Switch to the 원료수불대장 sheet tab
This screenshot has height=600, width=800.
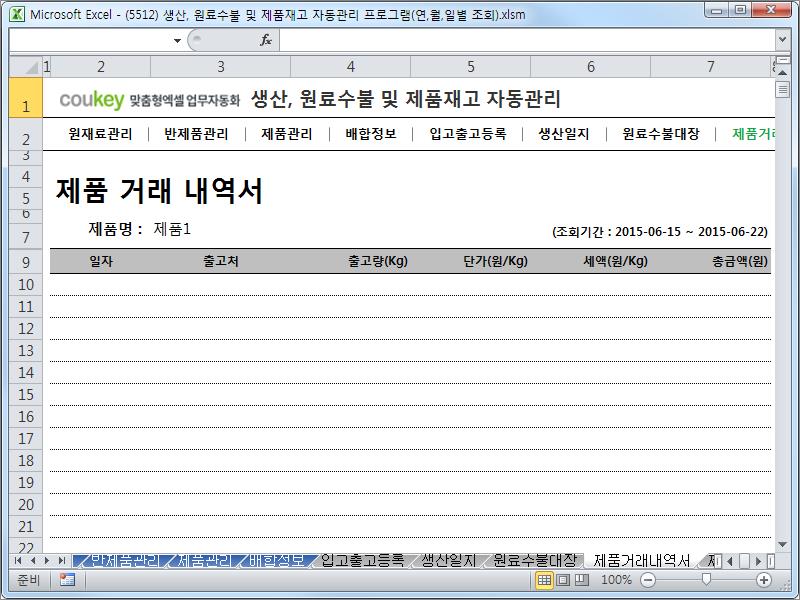535,561
